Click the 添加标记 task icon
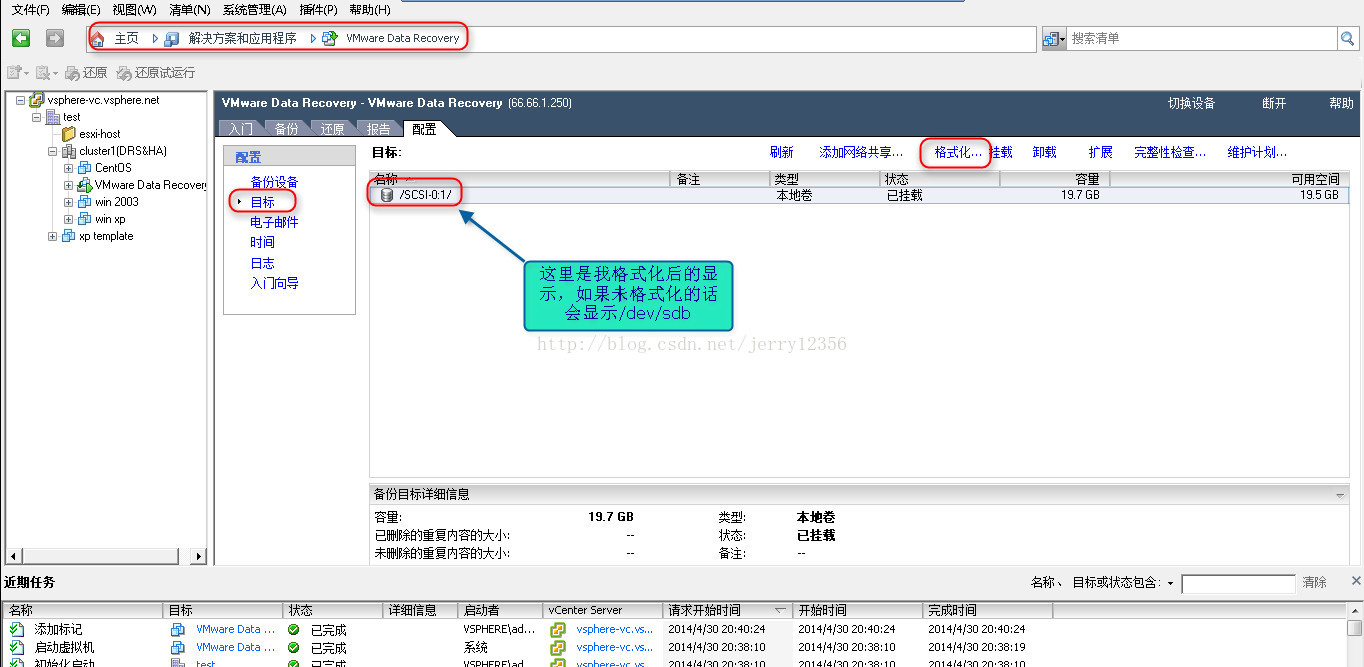Viewport: 1364px width, 667px height. (16, 629)
